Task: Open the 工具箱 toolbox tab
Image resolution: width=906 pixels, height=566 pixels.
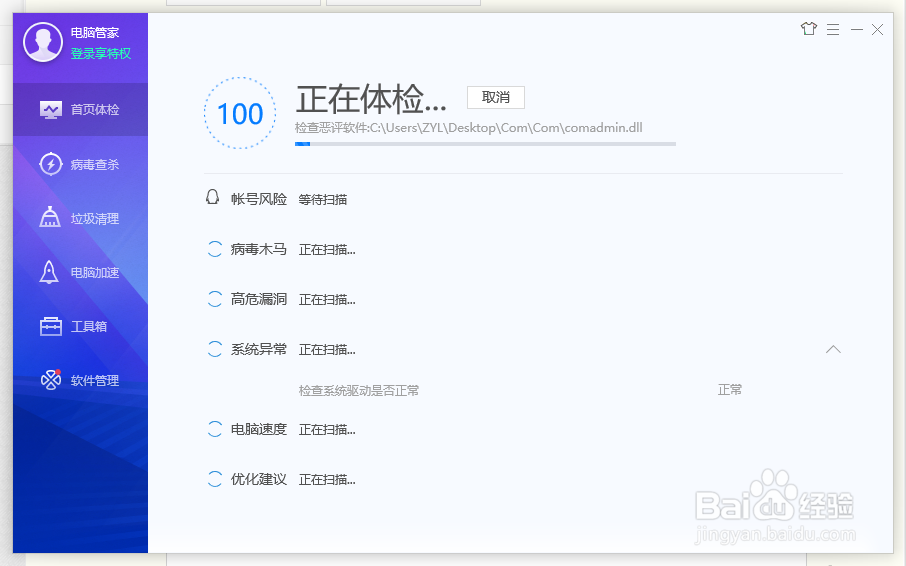Action: coord(80,326)
